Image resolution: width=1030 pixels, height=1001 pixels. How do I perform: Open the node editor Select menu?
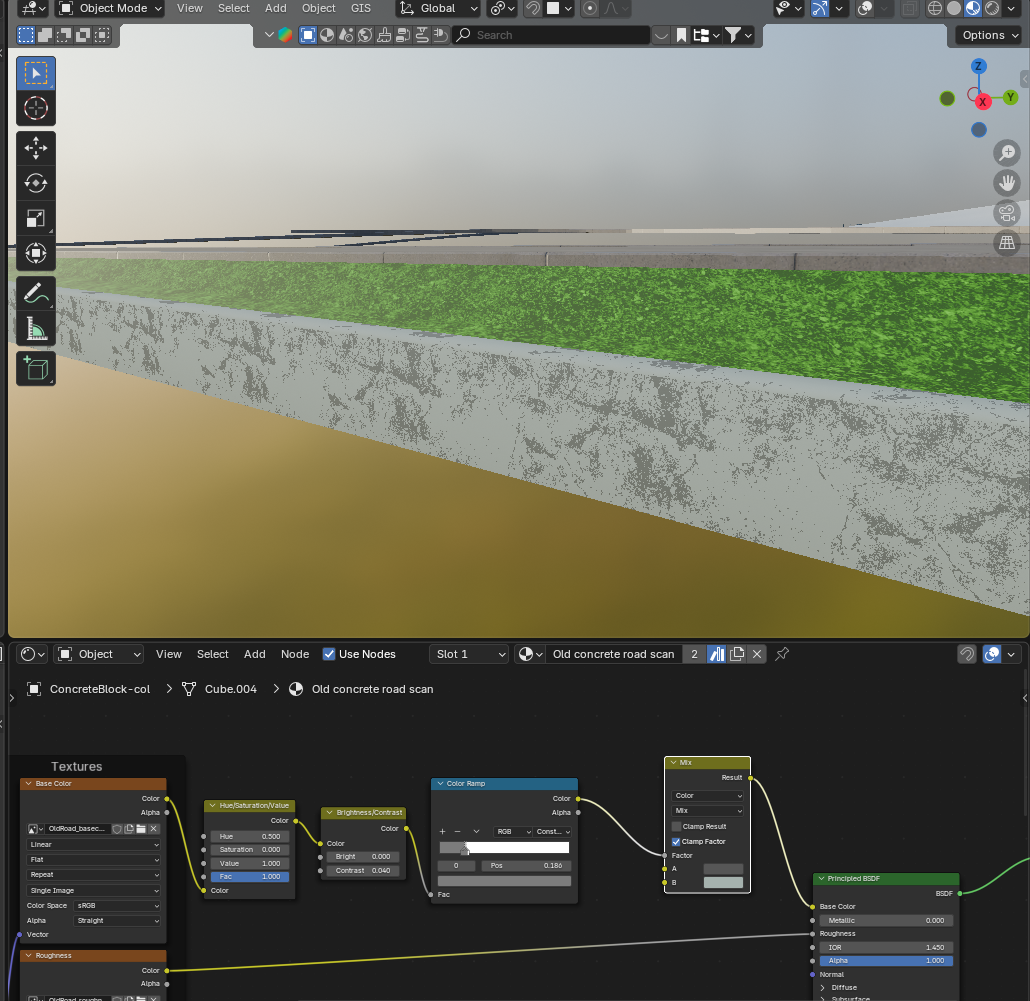212,654
